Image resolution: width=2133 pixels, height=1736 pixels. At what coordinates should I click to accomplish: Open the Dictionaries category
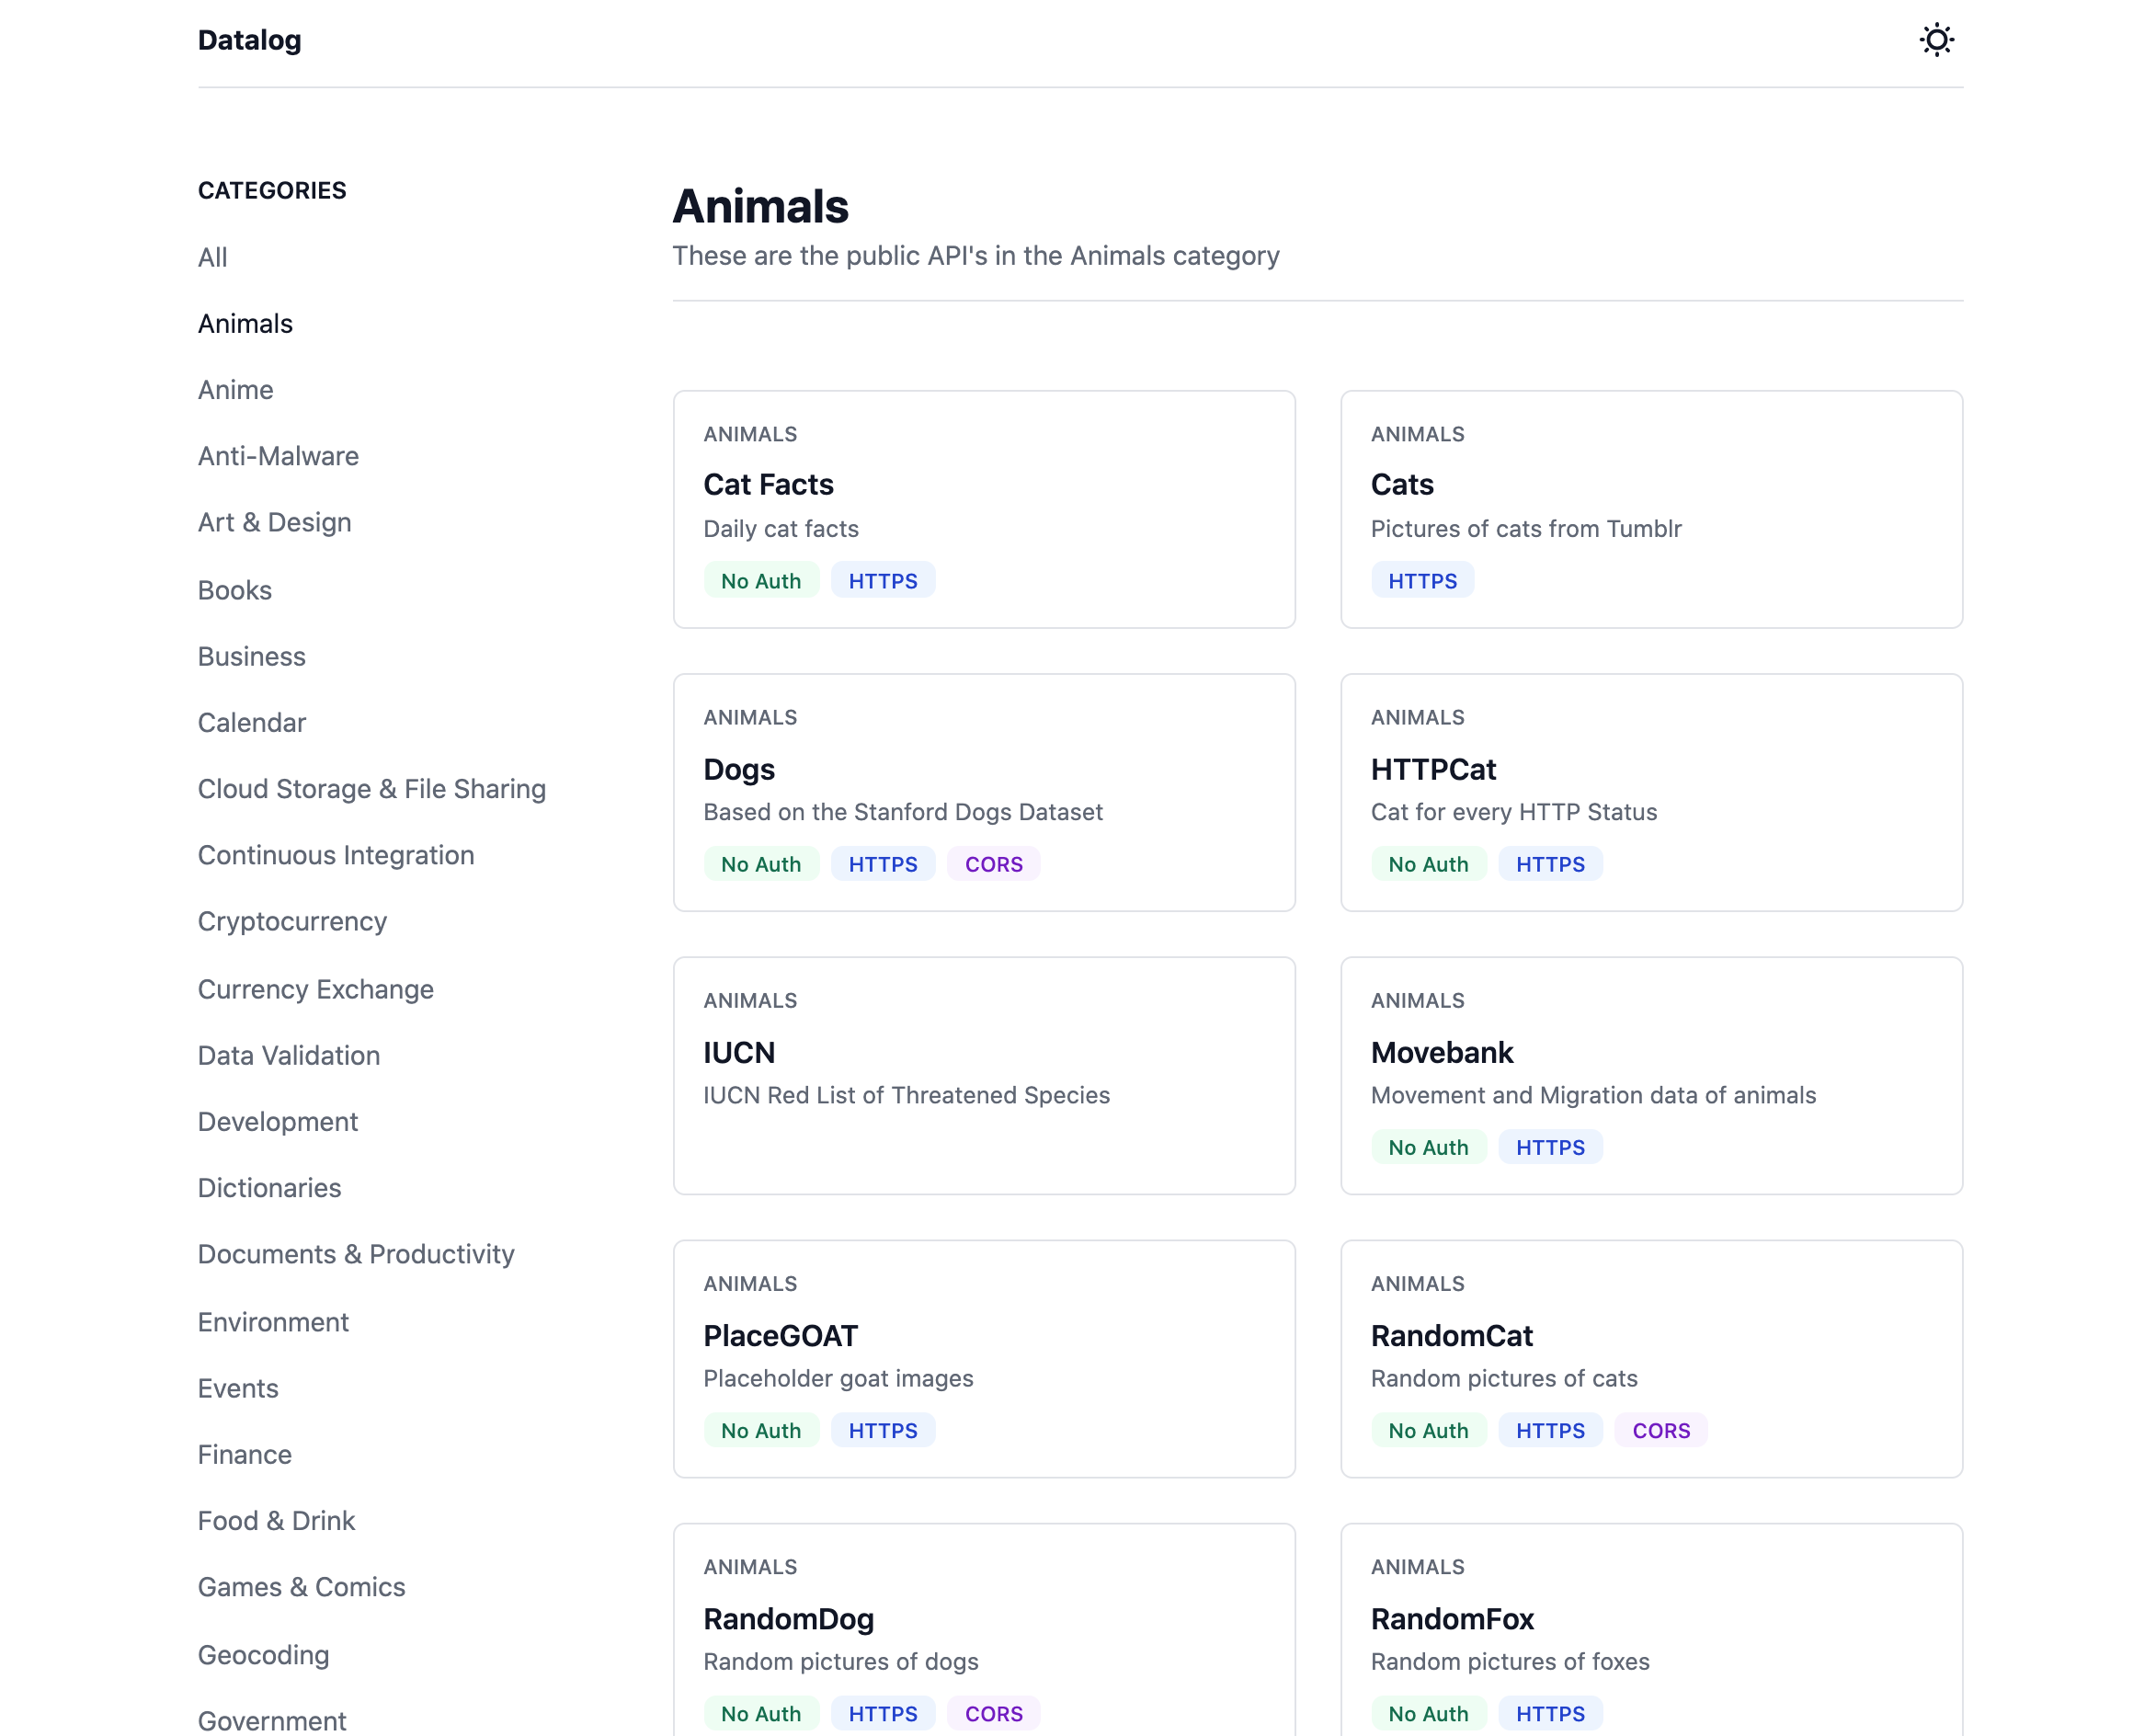pyautogui.click(x=269, y=1187)
